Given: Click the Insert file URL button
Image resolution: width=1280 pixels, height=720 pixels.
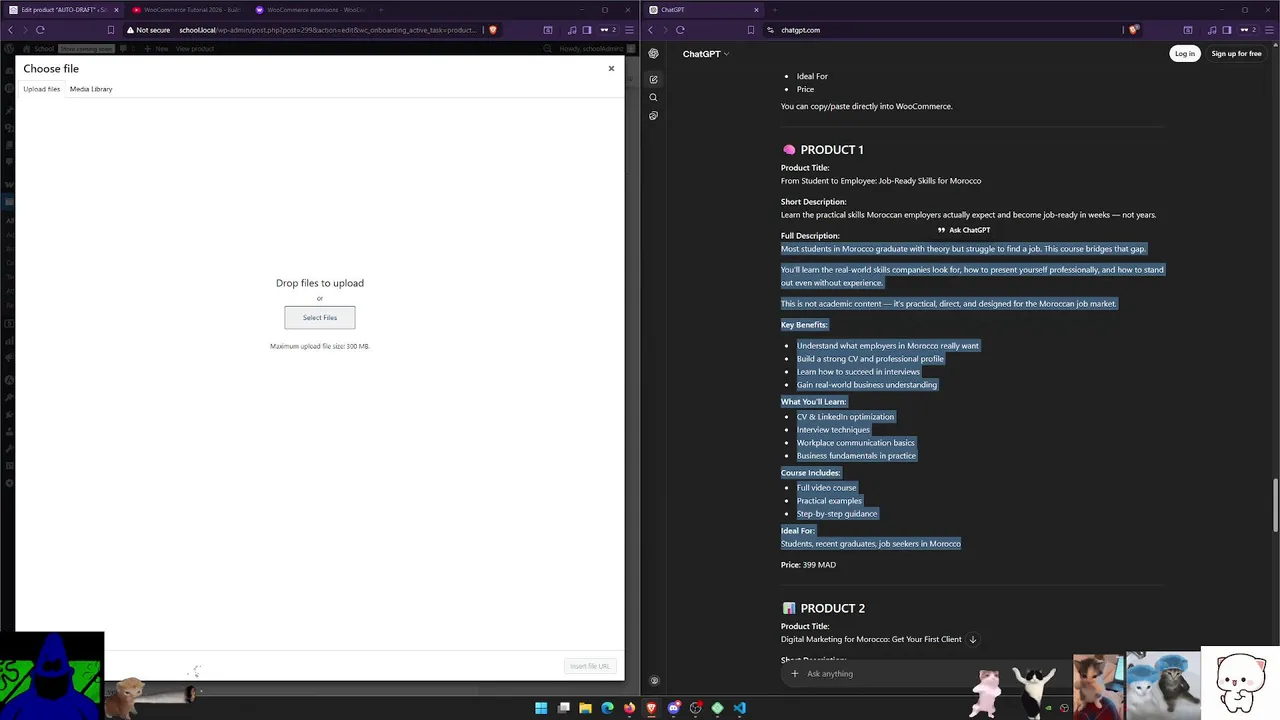Looking at the screenshot, I should [x=590, y=666].
